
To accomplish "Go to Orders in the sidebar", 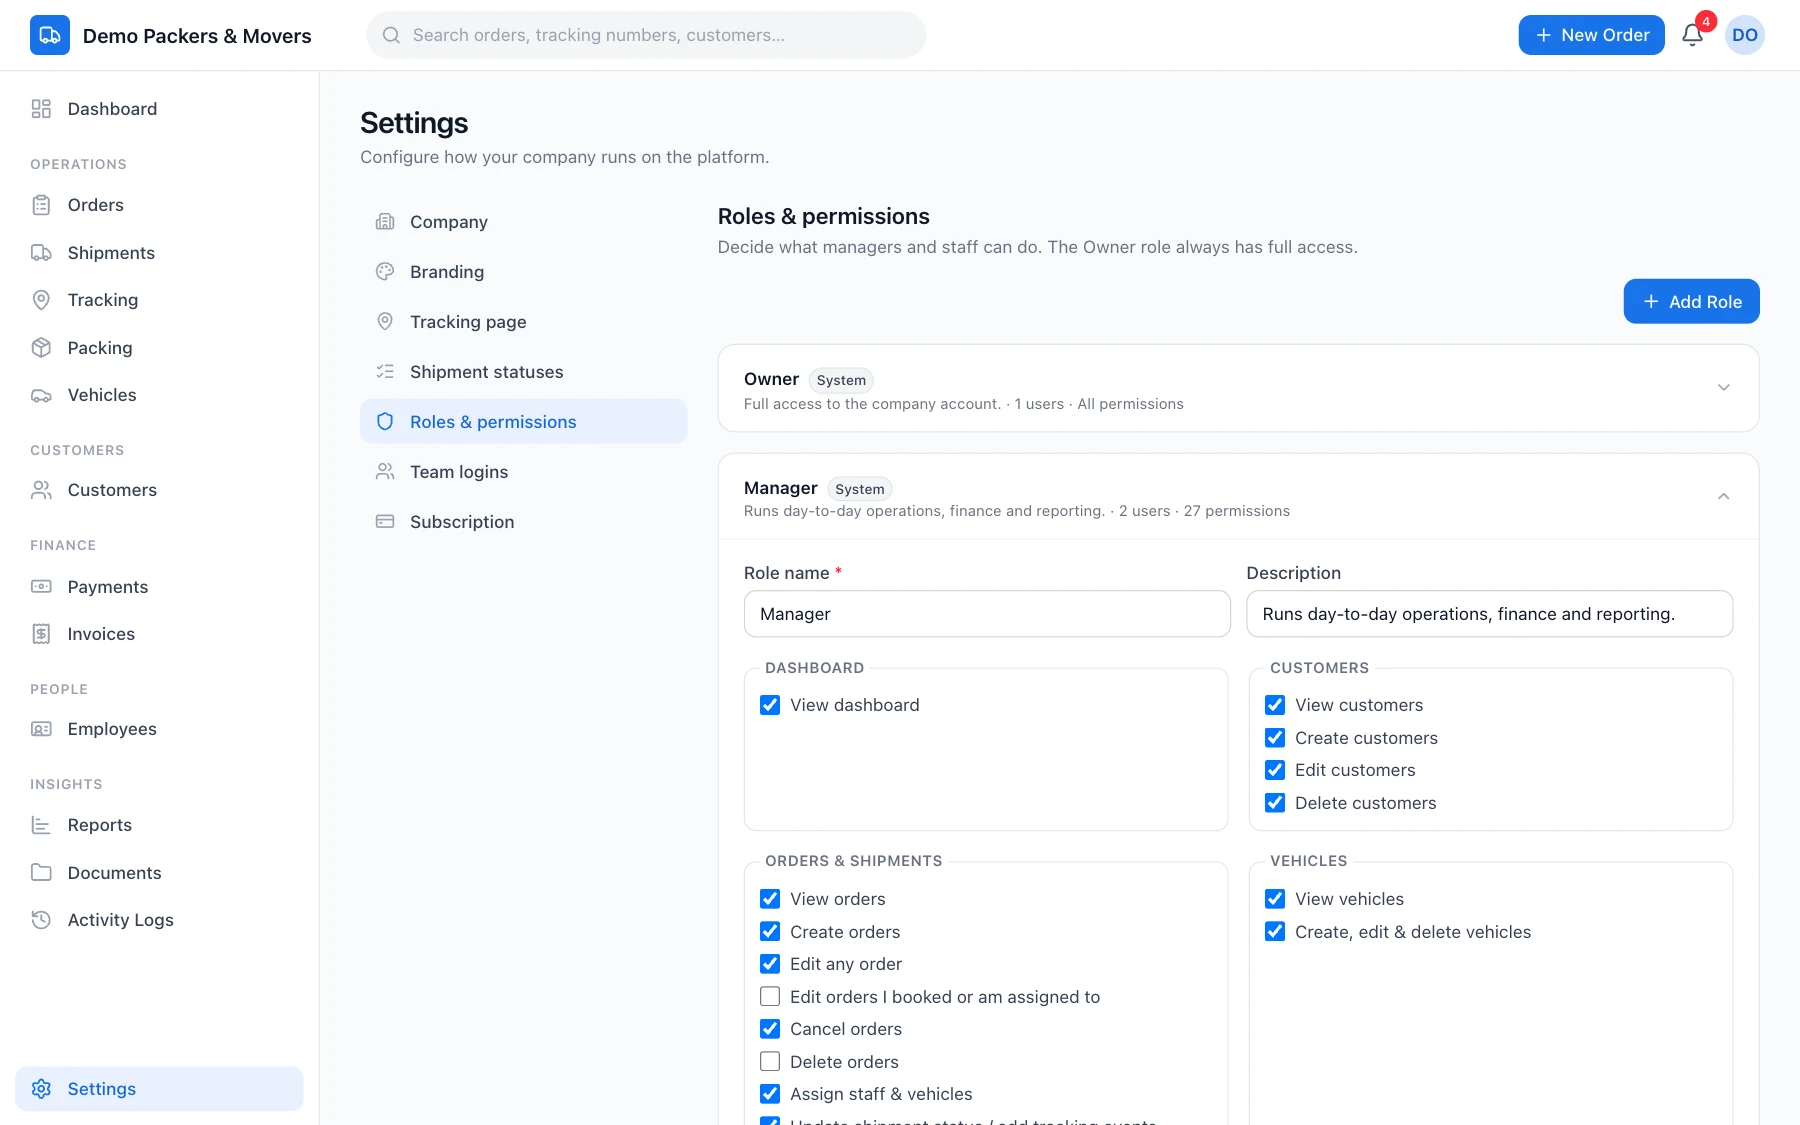I will [159, 205].
